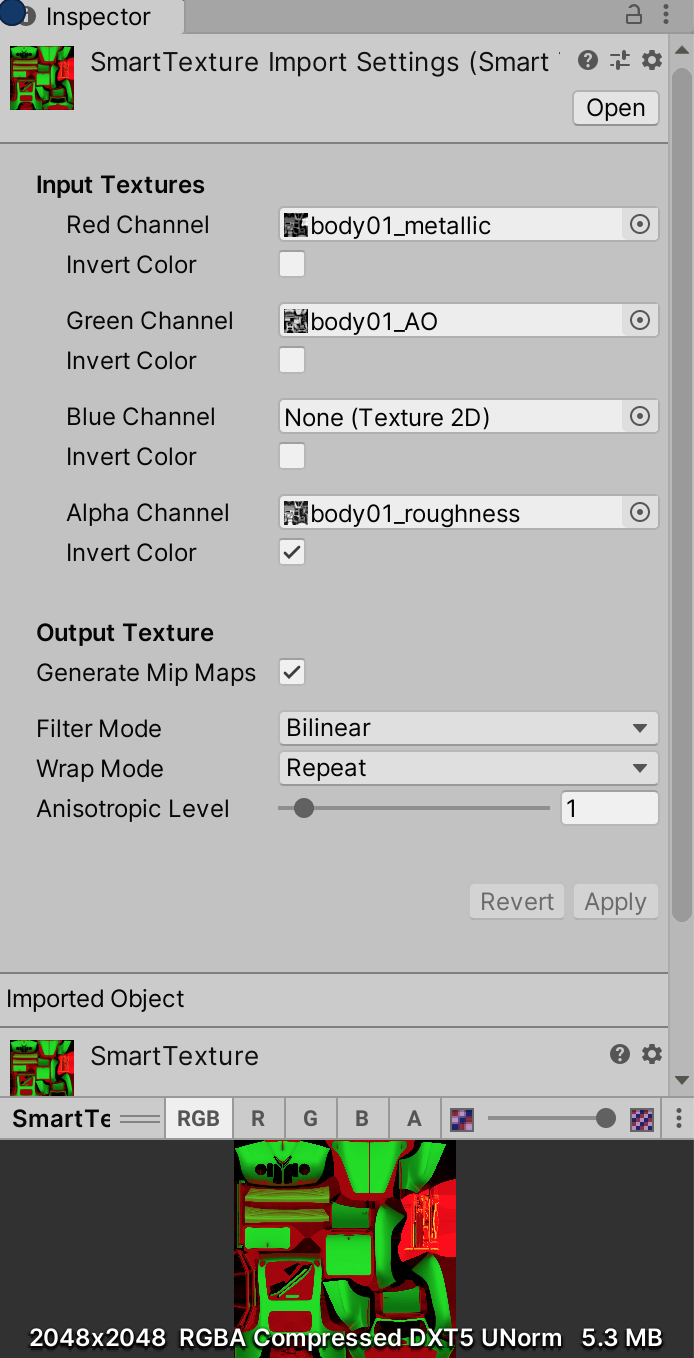The width and height of the screenshot is (694, 1358).
Task: Disable Invert Color for Alpha Channel
Action: click(x=292, y=553)
